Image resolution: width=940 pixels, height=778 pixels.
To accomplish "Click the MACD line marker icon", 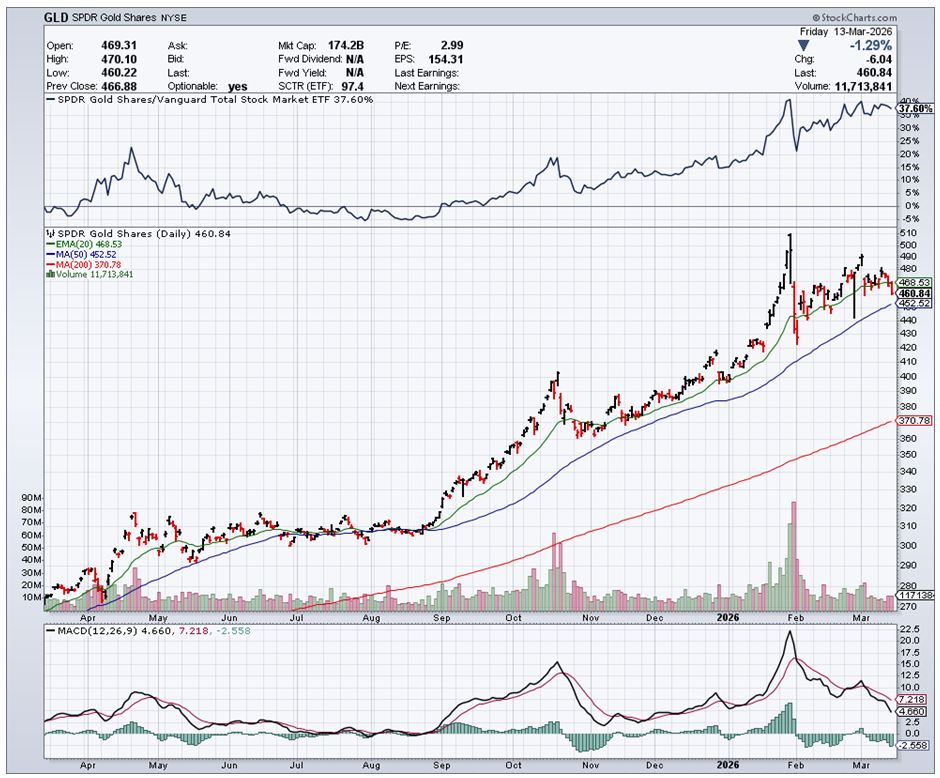I will pyautogui.click(x=51, y=631).
